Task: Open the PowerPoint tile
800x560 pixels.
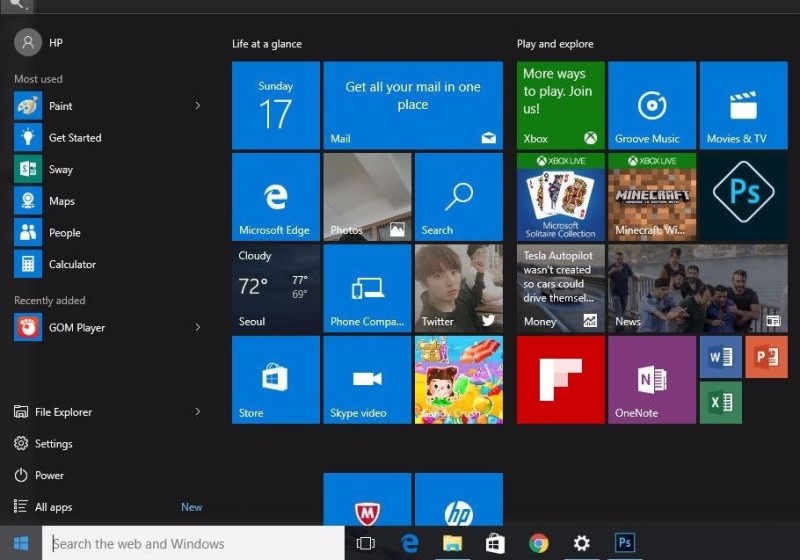Action: click(x=766, y=357)
